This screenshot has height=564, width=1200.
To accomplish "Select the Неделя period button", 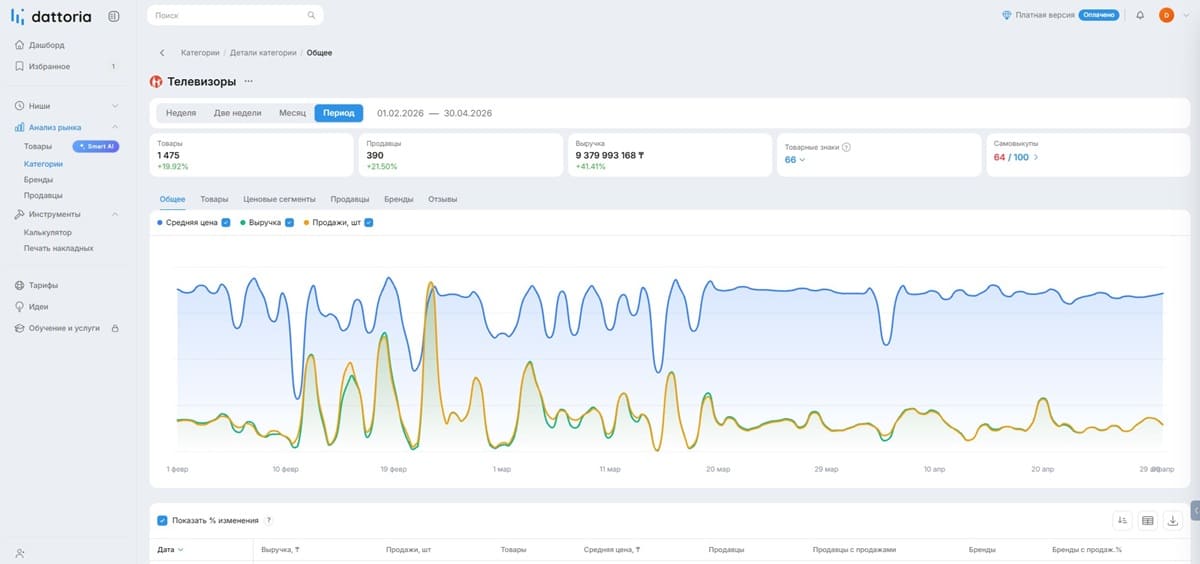I will click(x=181, y=113).
